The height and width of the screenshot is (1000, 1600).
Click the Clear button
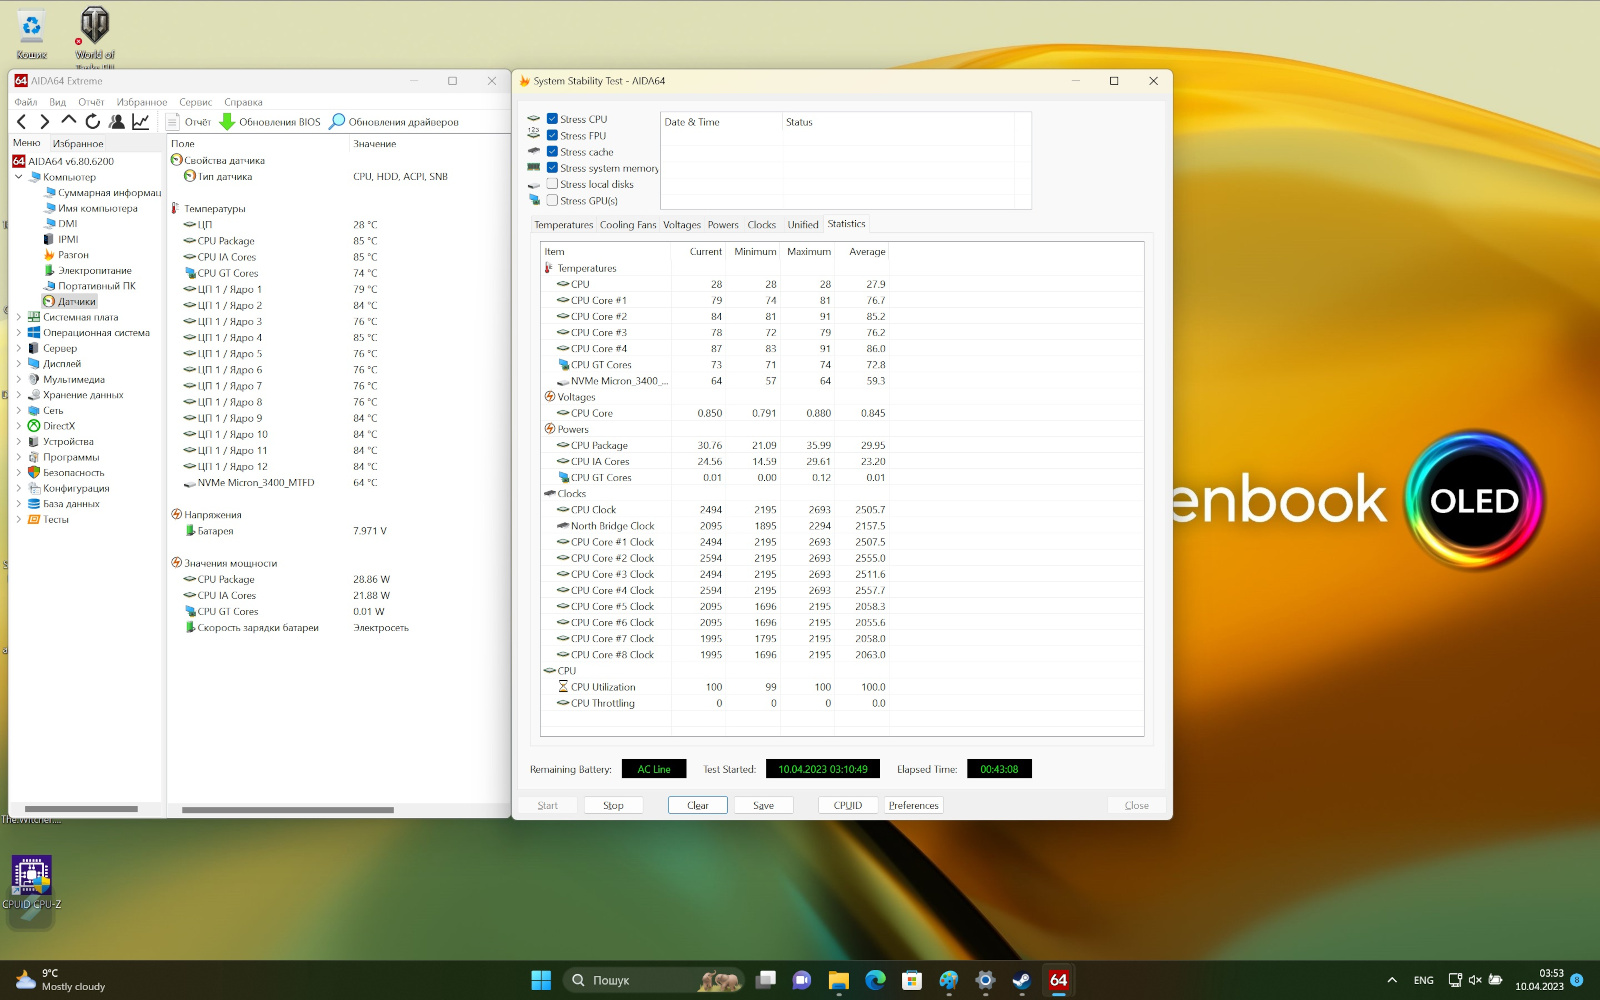pos(698,805)
